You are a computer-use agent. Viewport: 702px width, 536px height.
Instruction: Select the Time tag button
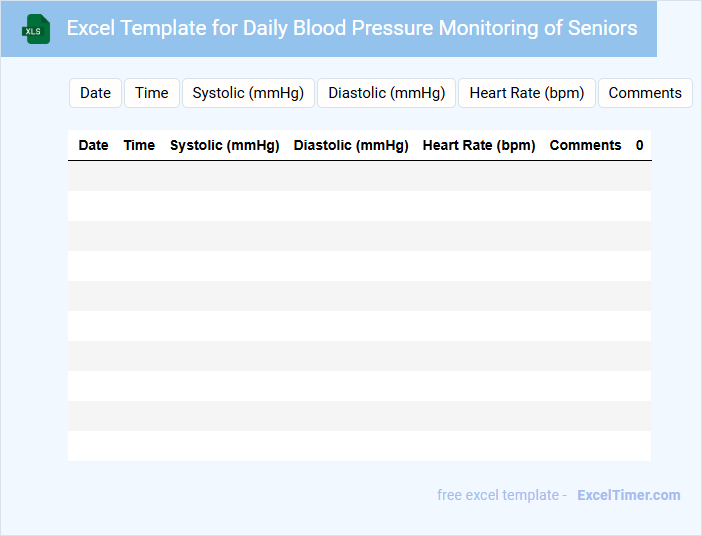point(152,93)
